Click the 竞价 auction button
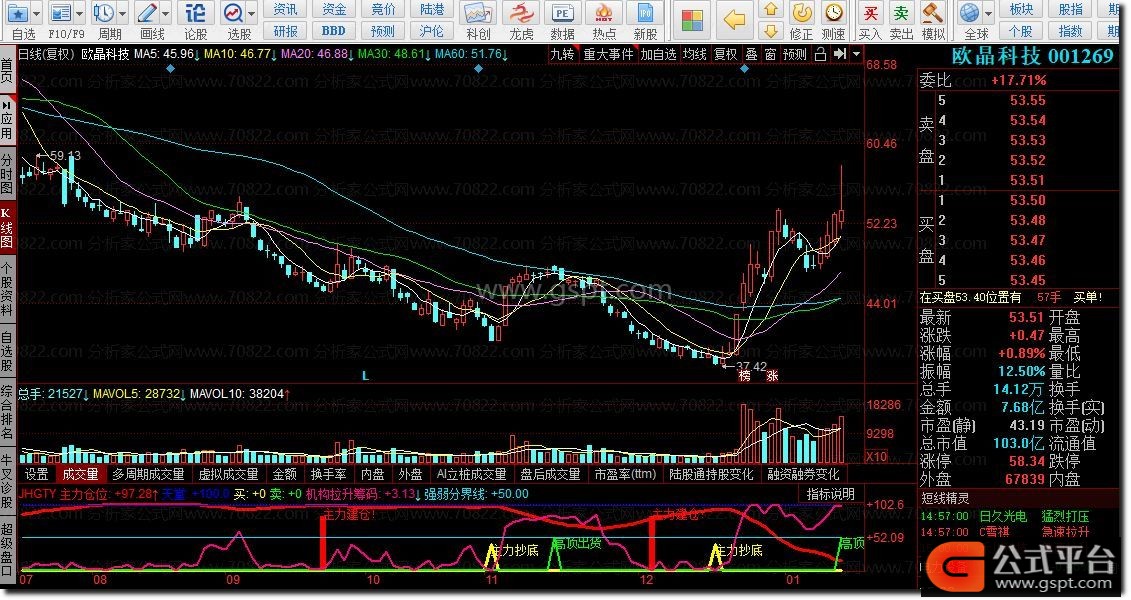Viewport: 1131px width, 600px height. [x=383, y=9]
